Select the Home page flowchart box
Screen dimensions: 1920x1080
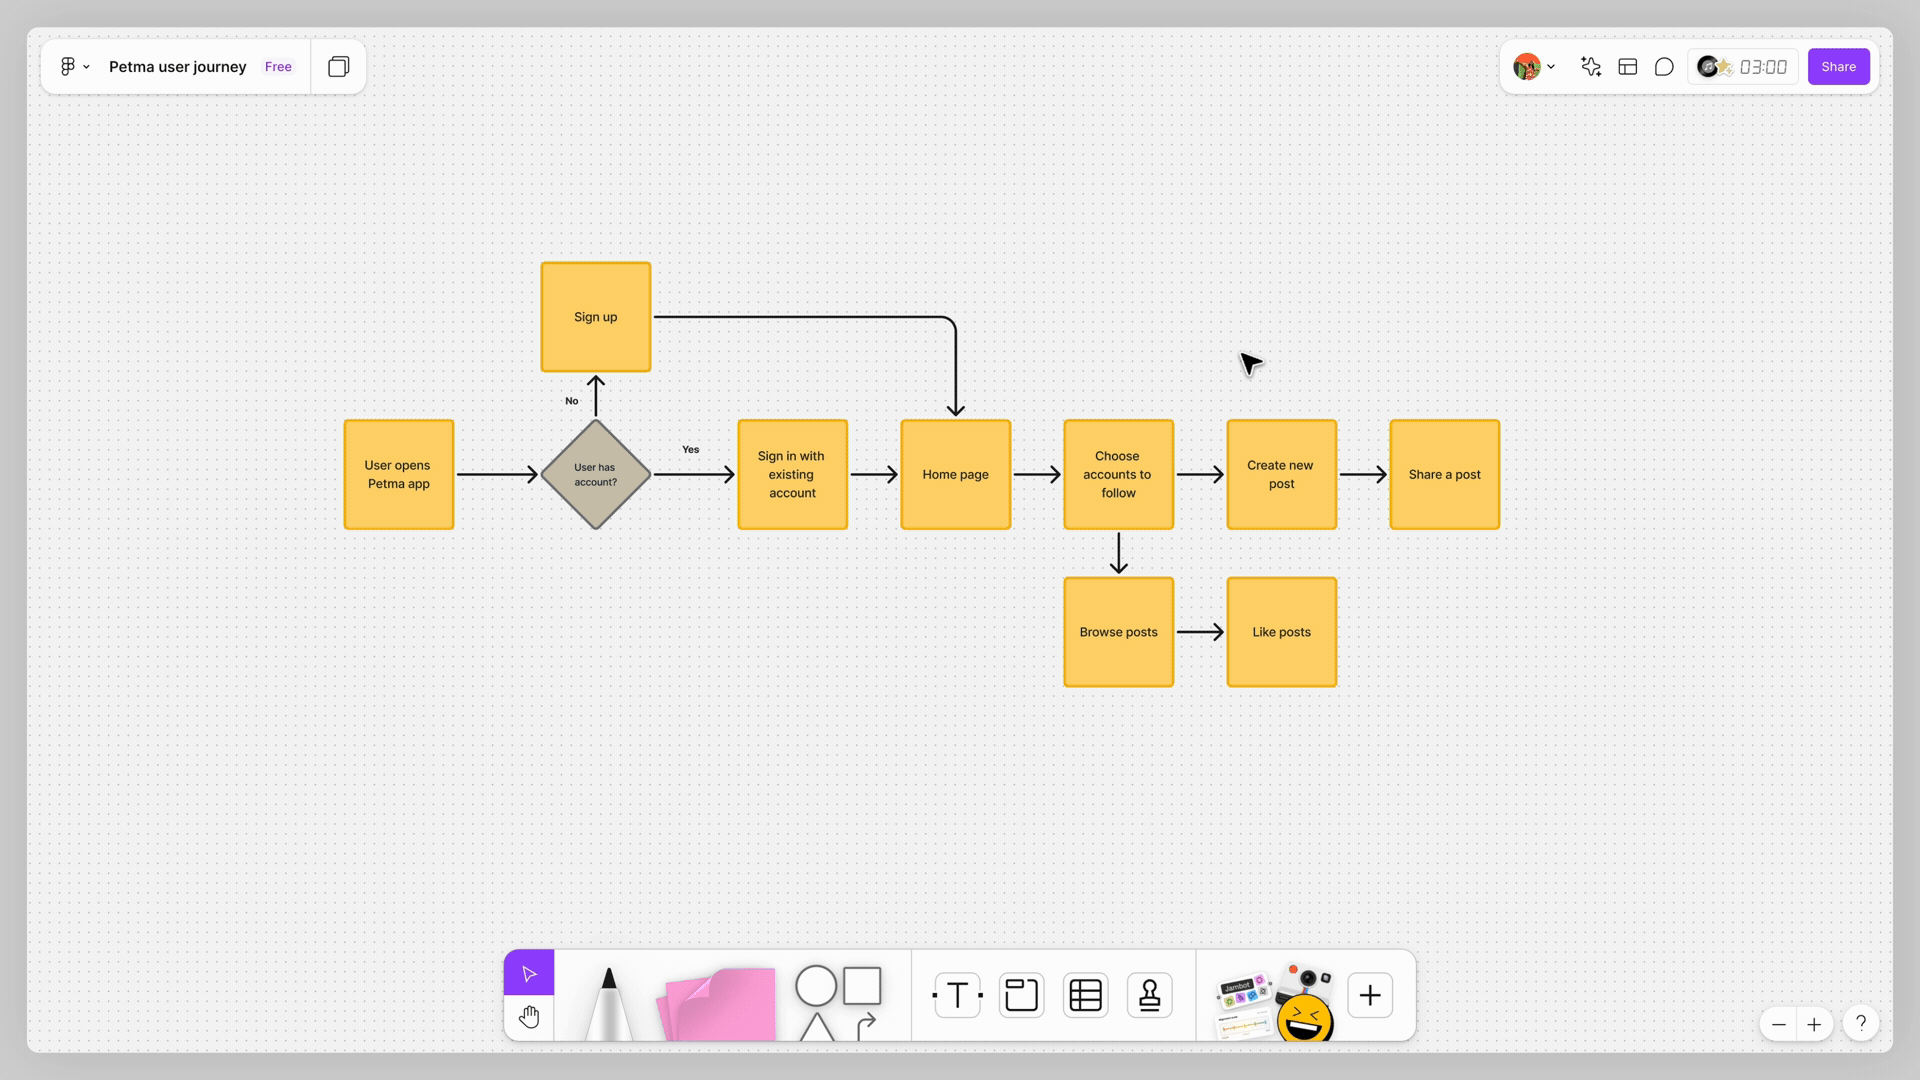[x=955, y=475]
